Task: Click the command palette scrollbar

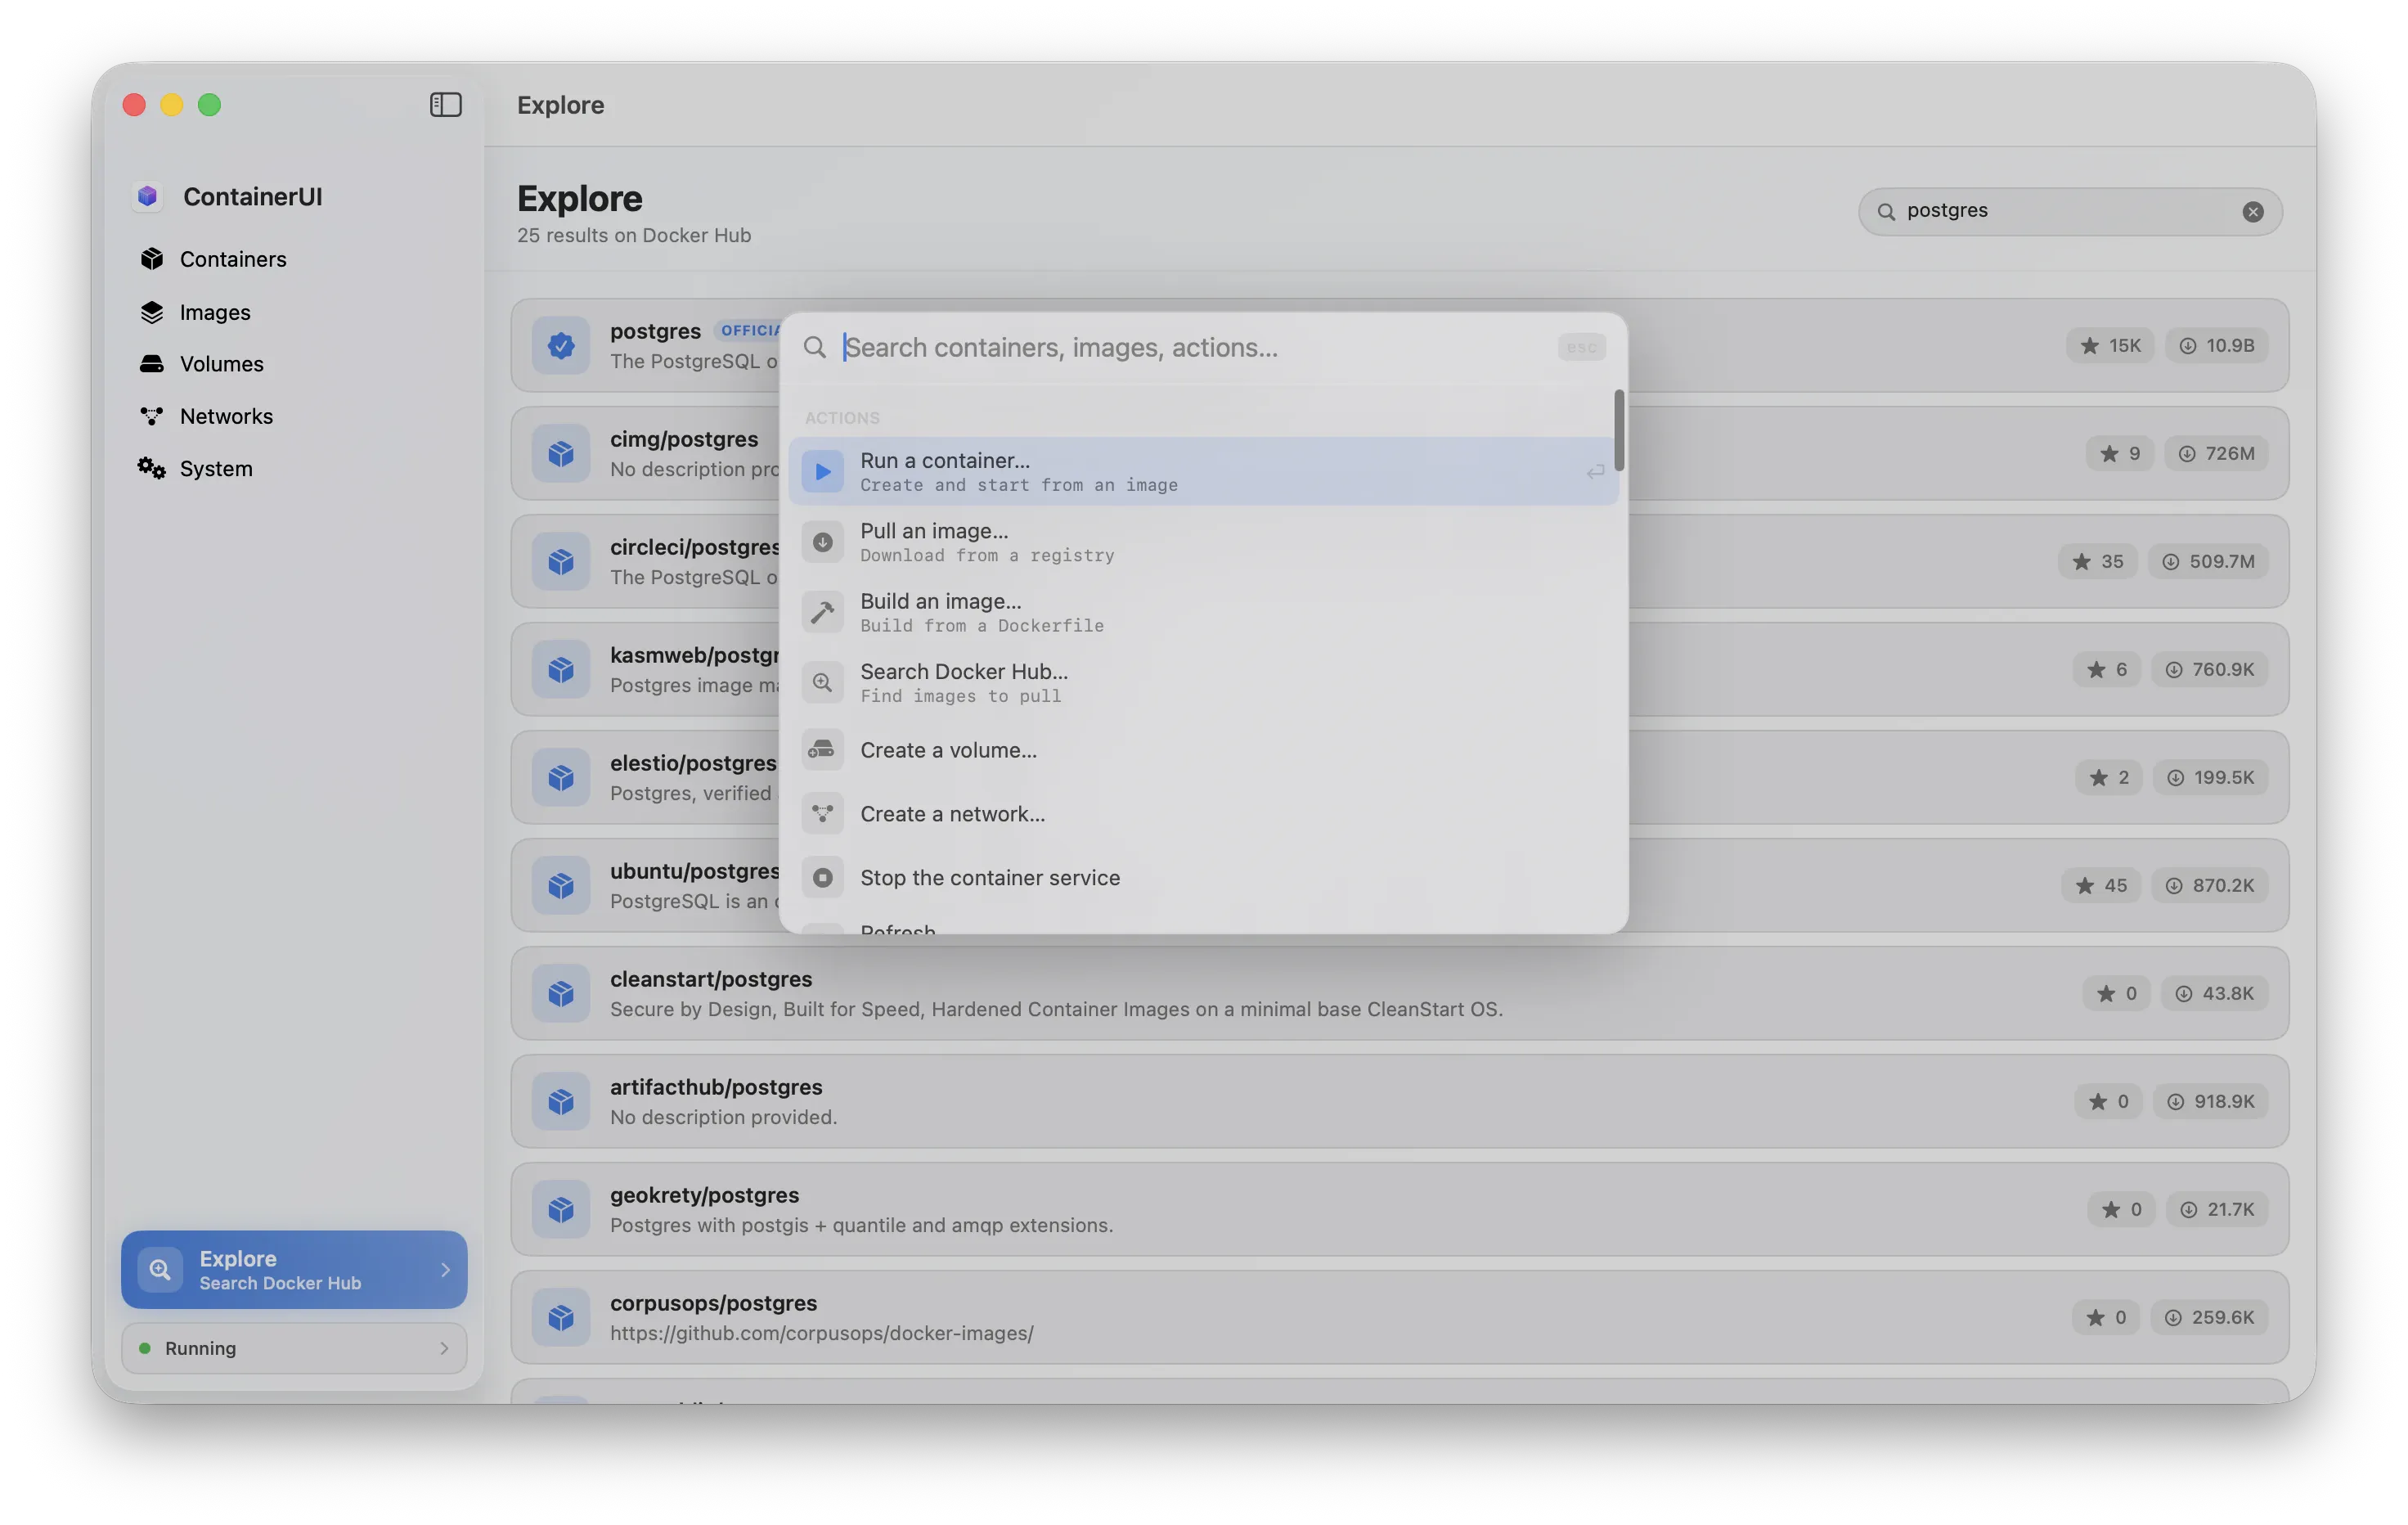Action: pos(1618,430)
